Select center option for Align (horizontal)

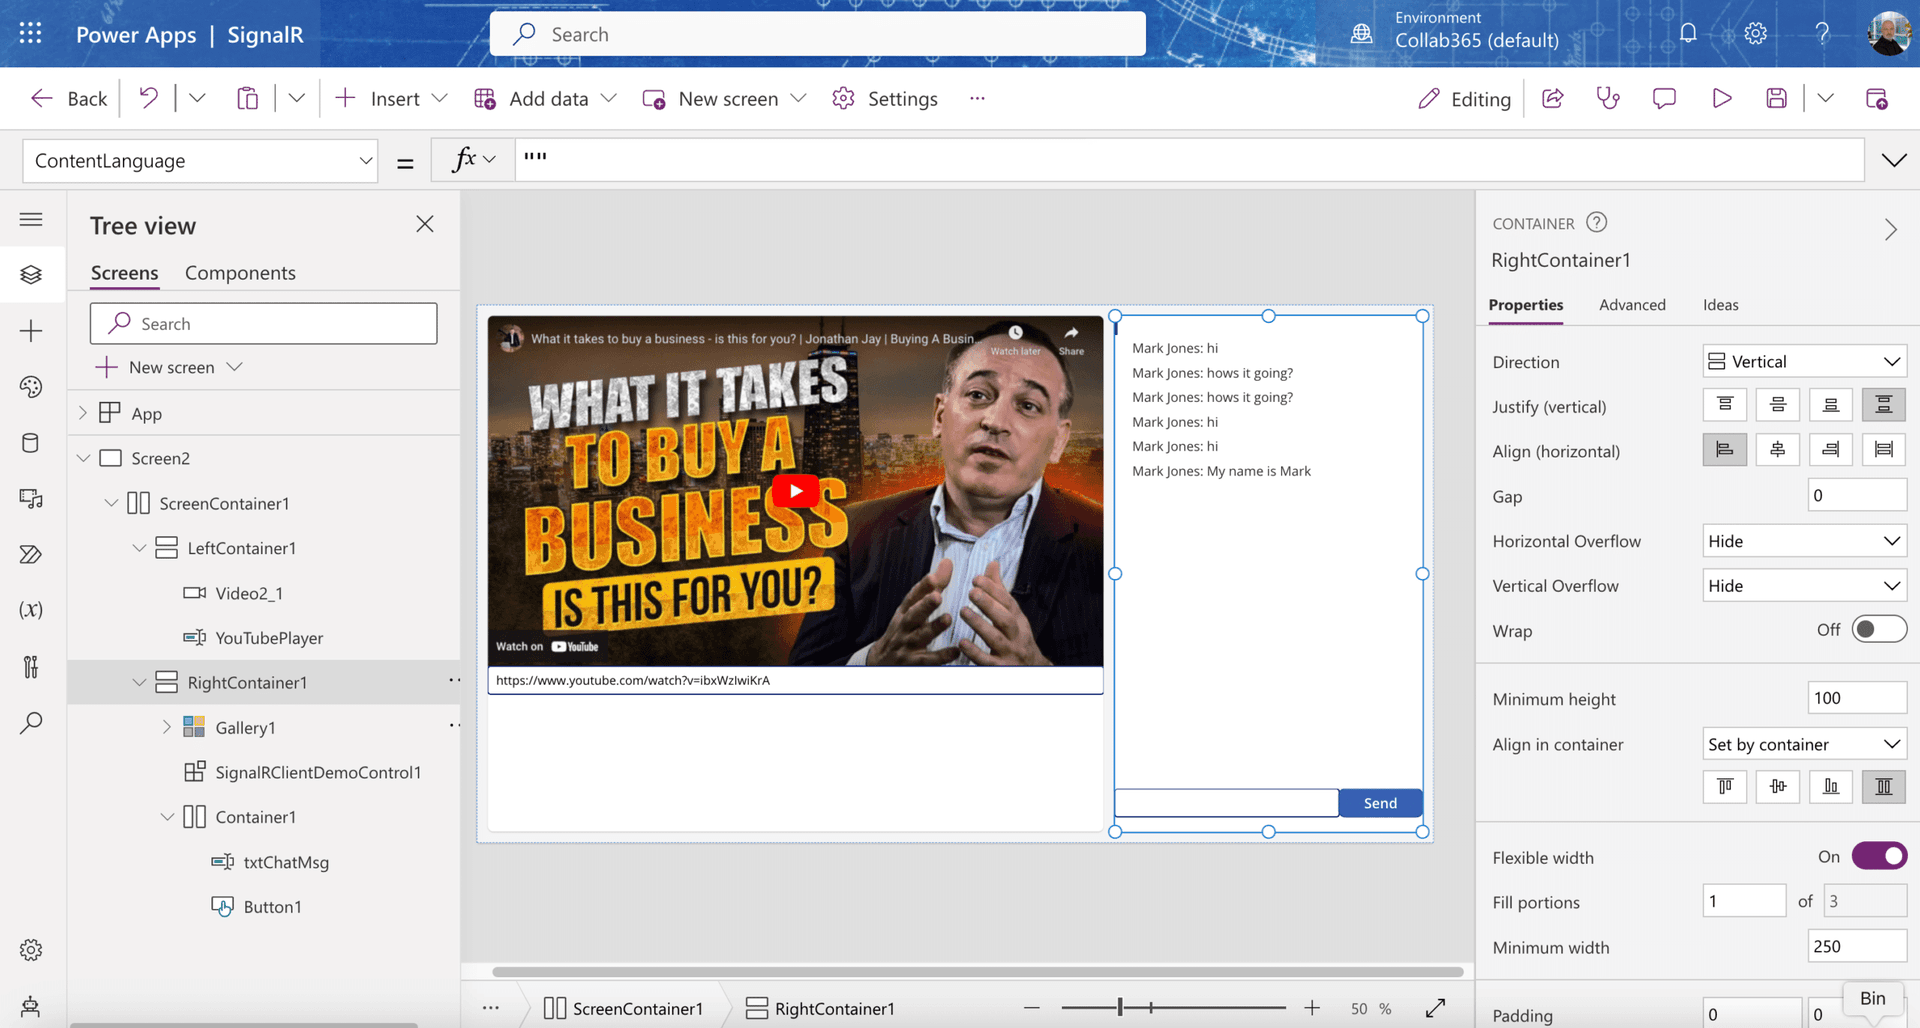(1777, 449)
